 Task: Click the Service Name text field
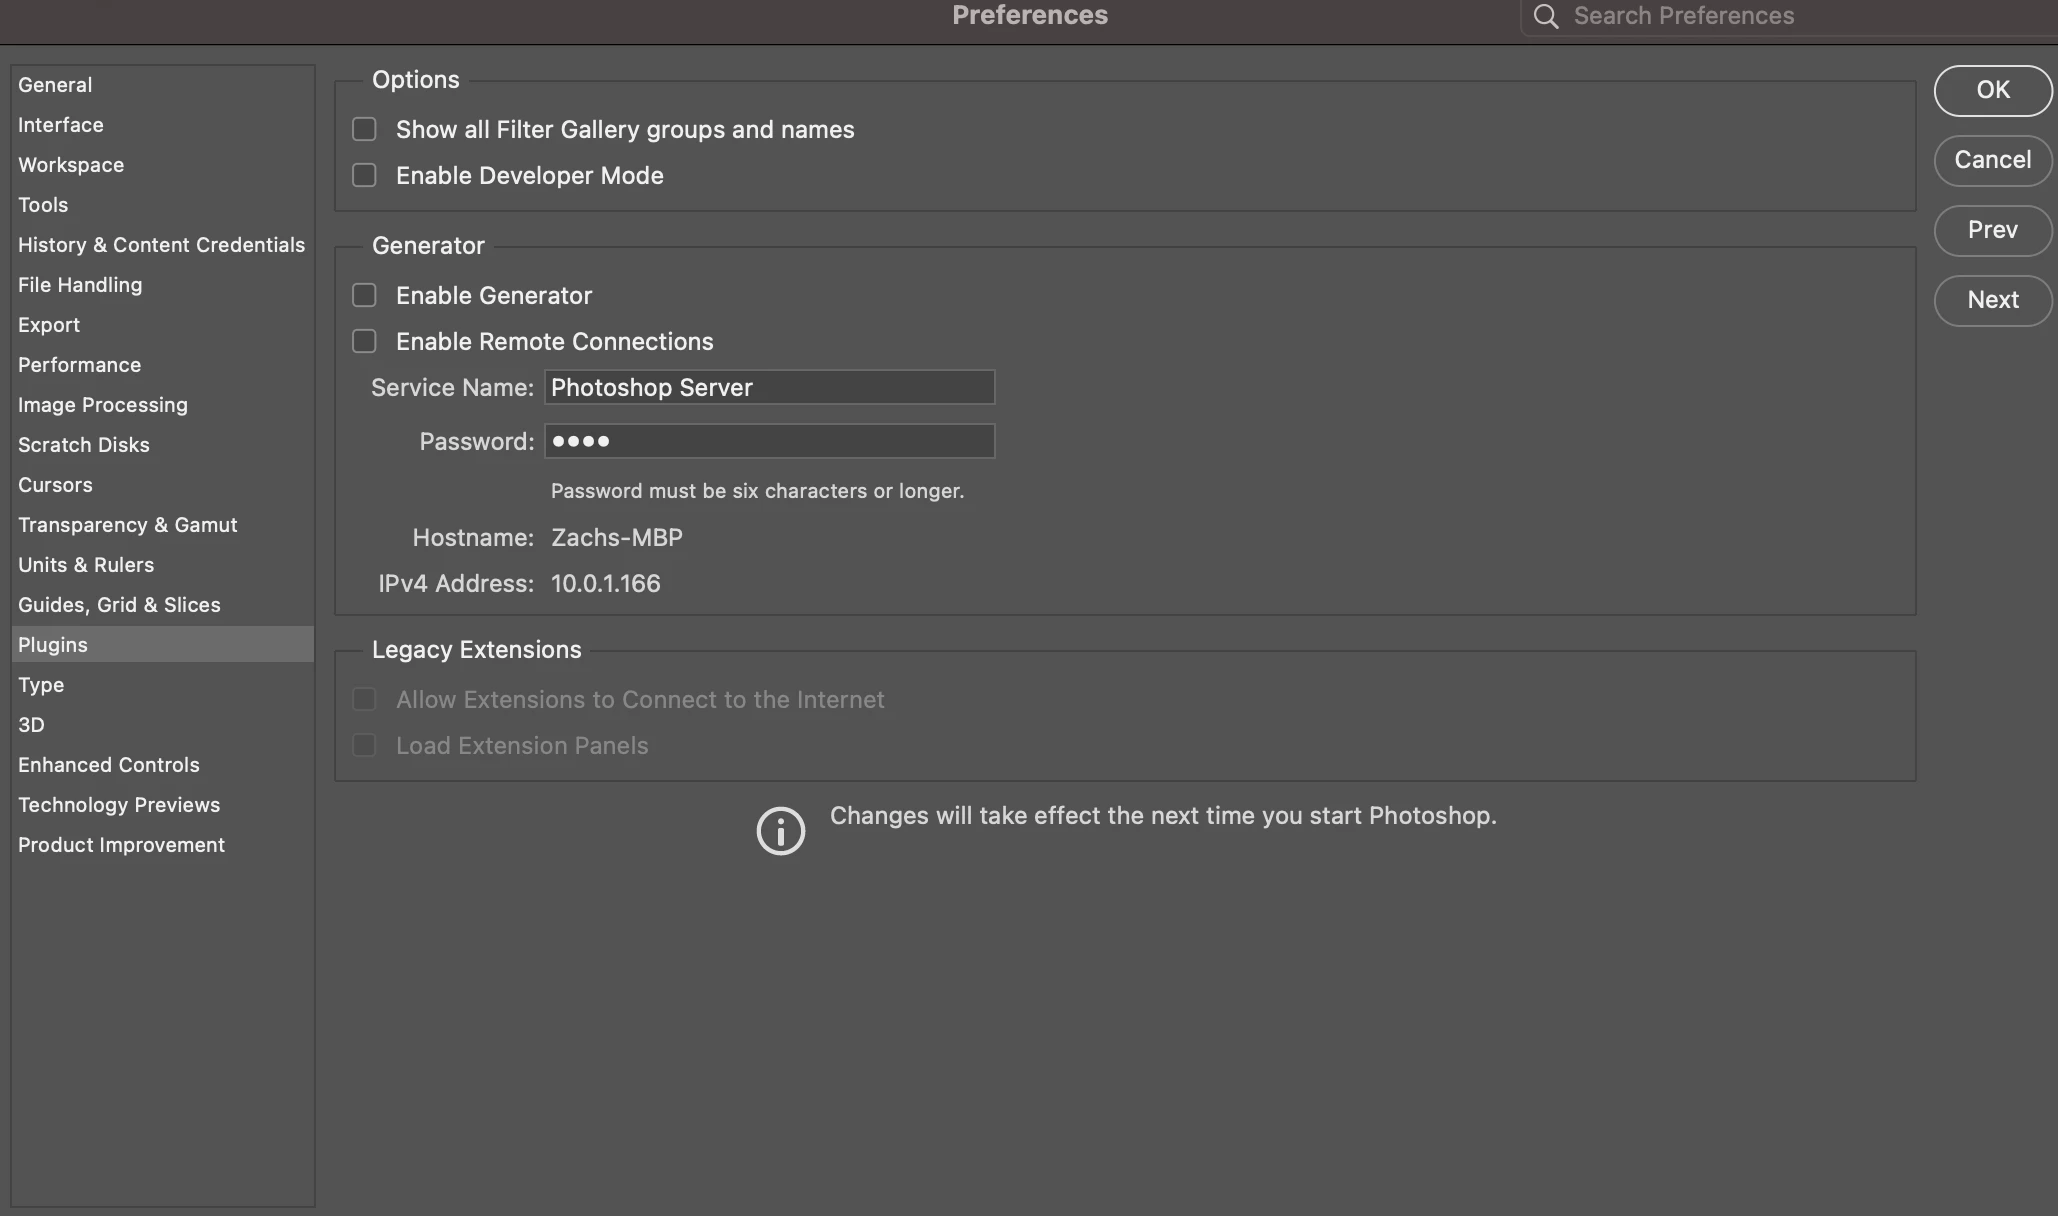click(768, 387)
